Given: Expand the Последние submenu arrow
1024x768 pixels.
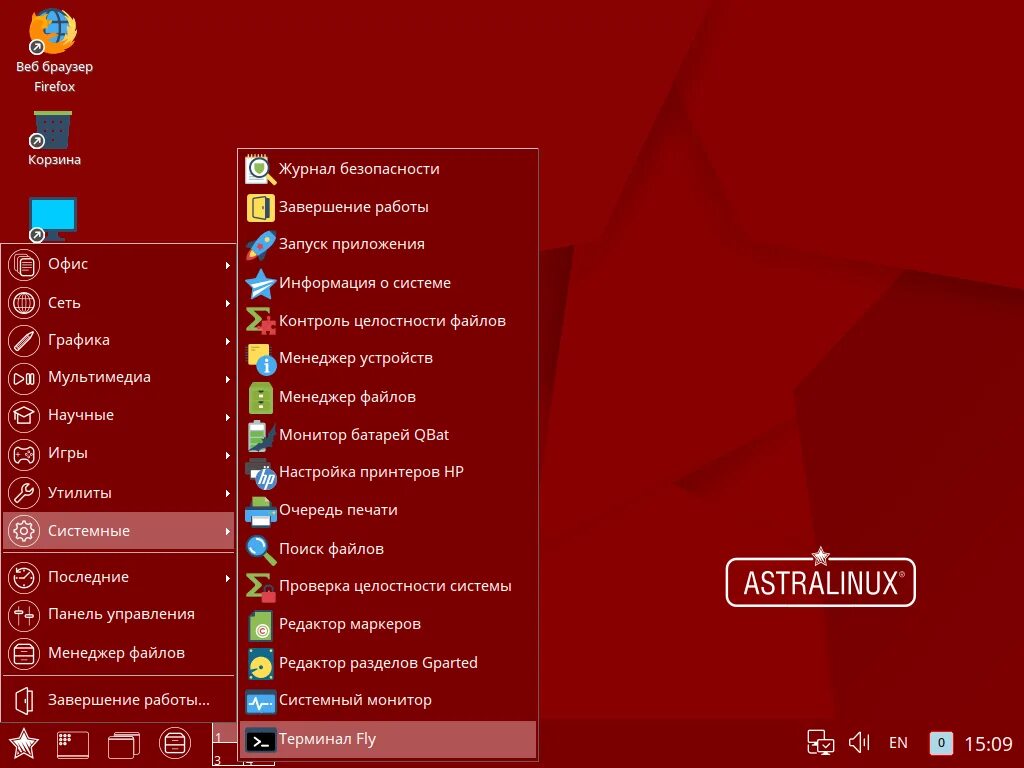Looking at the screenshot, I should (x=227, y=578).
